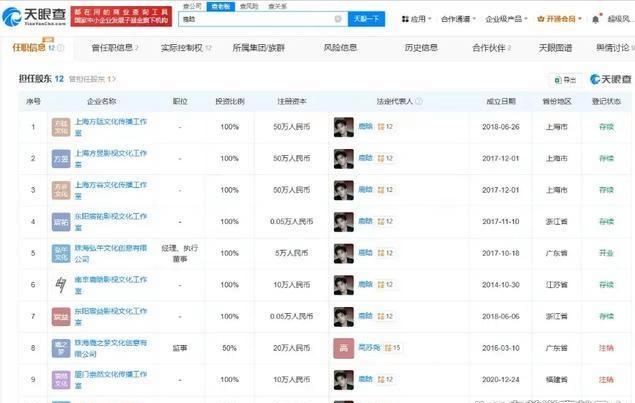Click the 12 companies badge in row 4
The image size is (635, 403).
tap(385, 222)
